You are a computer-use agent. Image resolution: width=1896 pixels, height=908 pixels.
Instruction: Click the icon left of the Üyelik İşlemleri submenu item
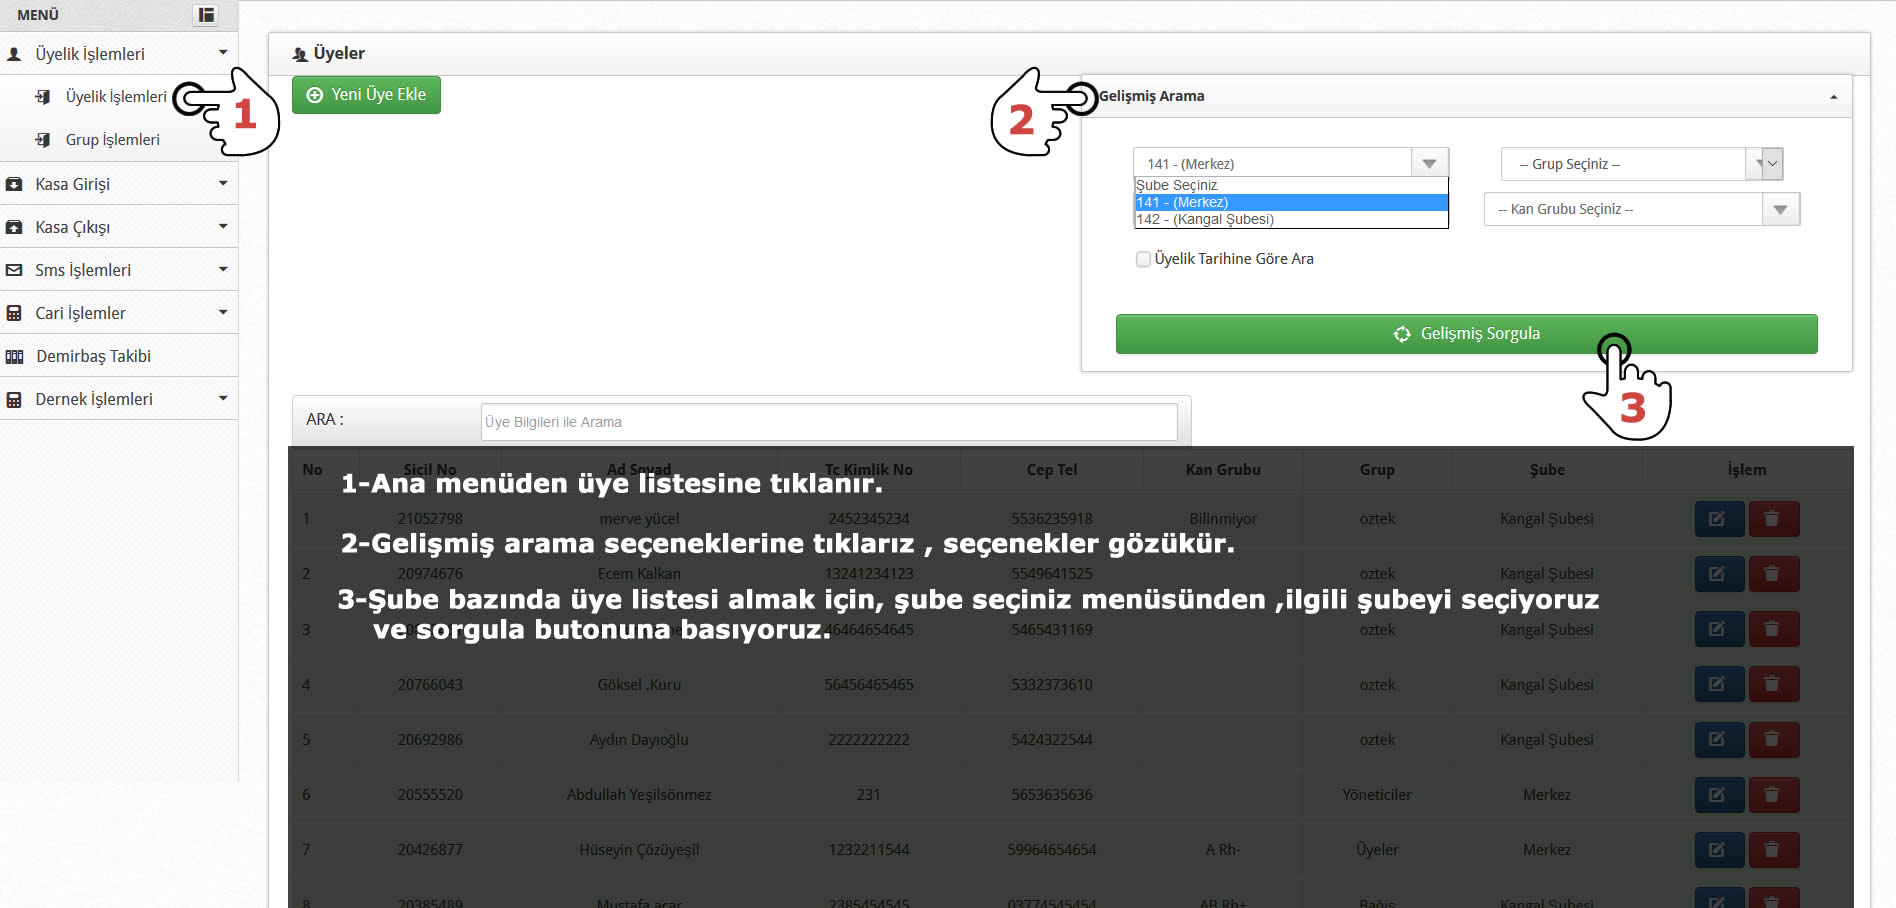click(43, 97)
